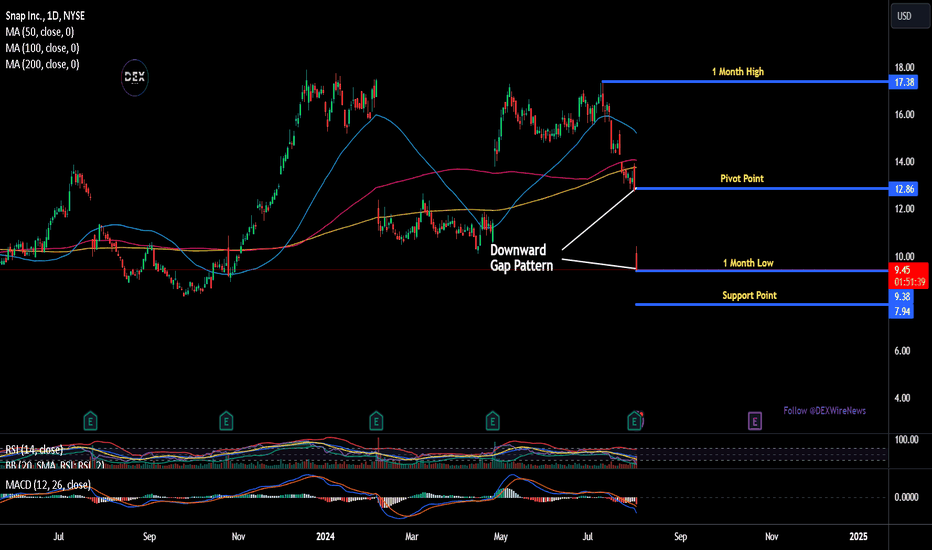This screenshot has height=550, width=932.
Task: Click the 9.38 price tag
Action: (x=902, y=296)
